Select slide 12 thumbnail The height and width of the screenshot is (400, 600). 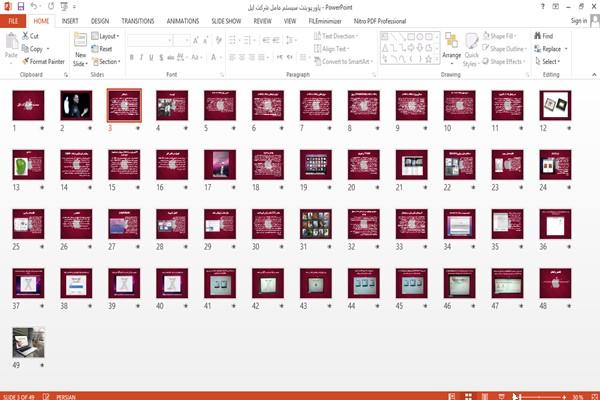click(555, 105)
